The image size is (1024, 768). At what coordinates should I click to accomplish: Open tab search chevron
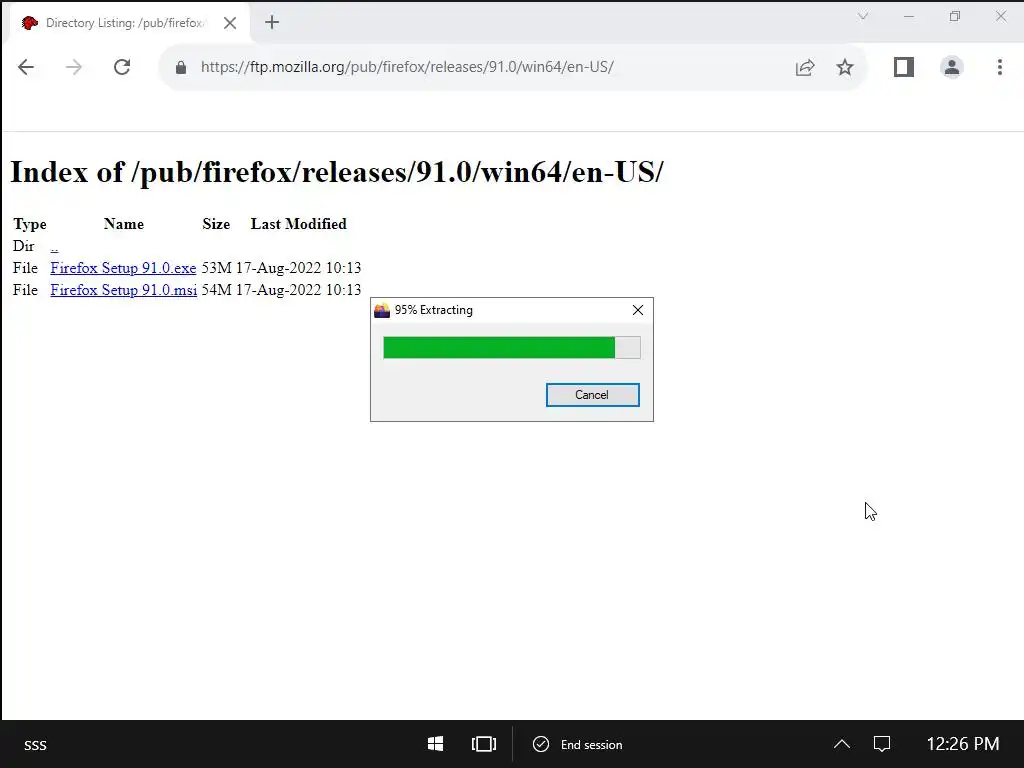click(863, 16)
